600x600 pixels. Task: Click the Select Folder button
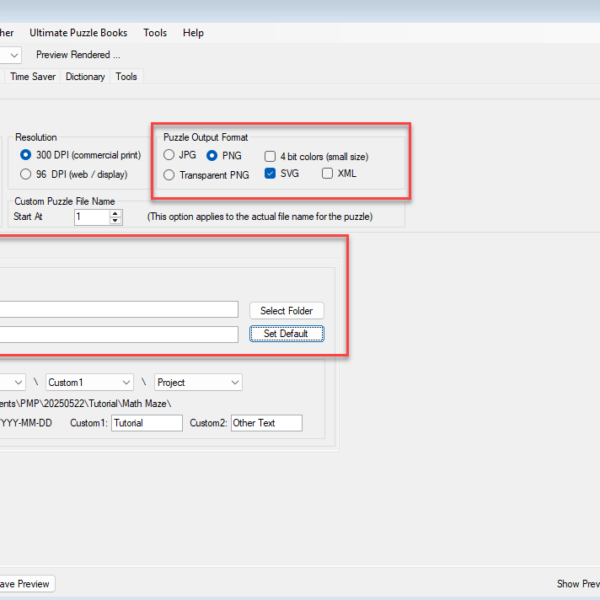[x=286, y=311]
